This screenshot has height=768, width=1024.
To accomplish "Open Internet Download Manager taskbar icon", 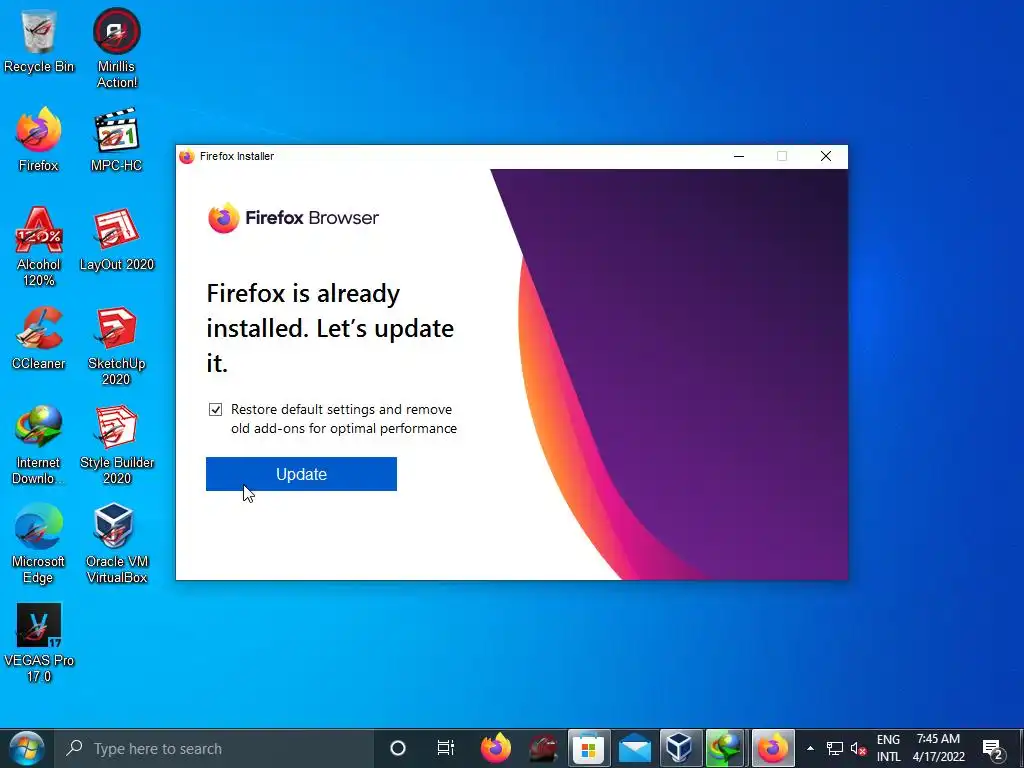I will tap(726, 748).
